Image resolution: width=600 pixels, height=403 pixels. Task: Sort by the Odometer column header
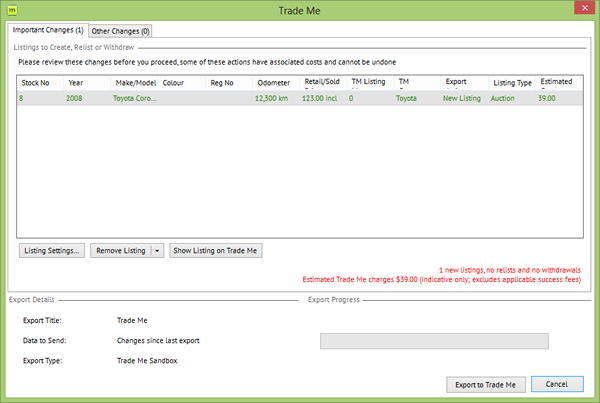[276, 83]
